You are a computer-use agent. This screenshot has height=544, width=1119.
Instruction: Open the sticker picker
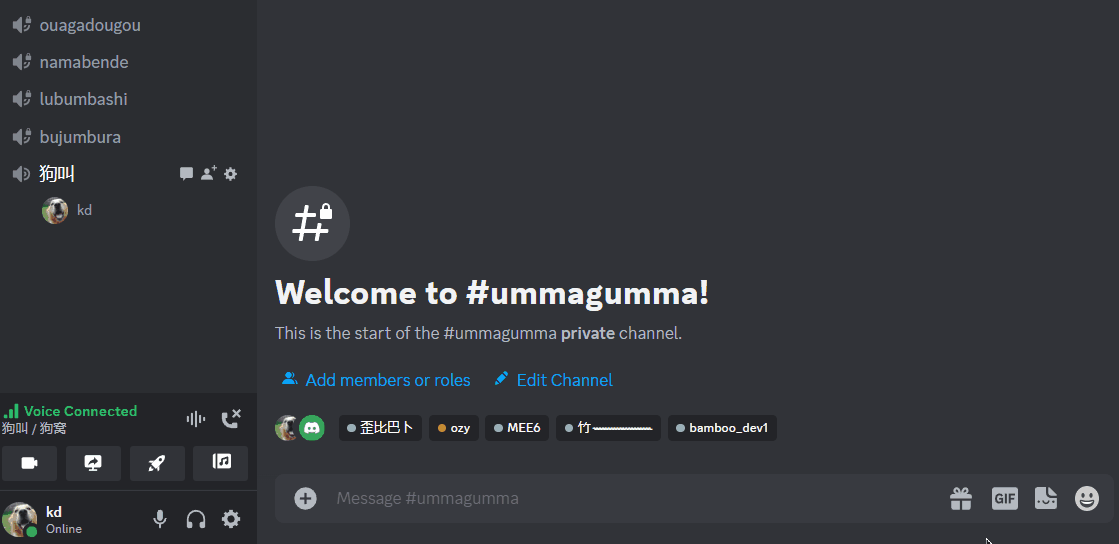[1045, 498]
